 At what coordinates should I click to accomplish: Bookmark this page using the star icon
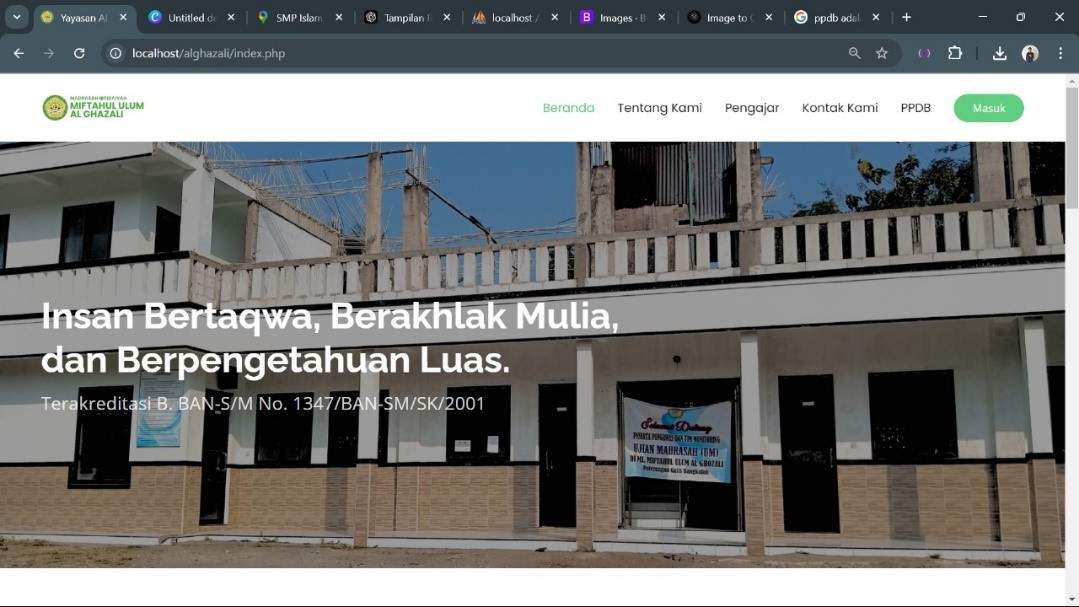click(x=881, y=53)
